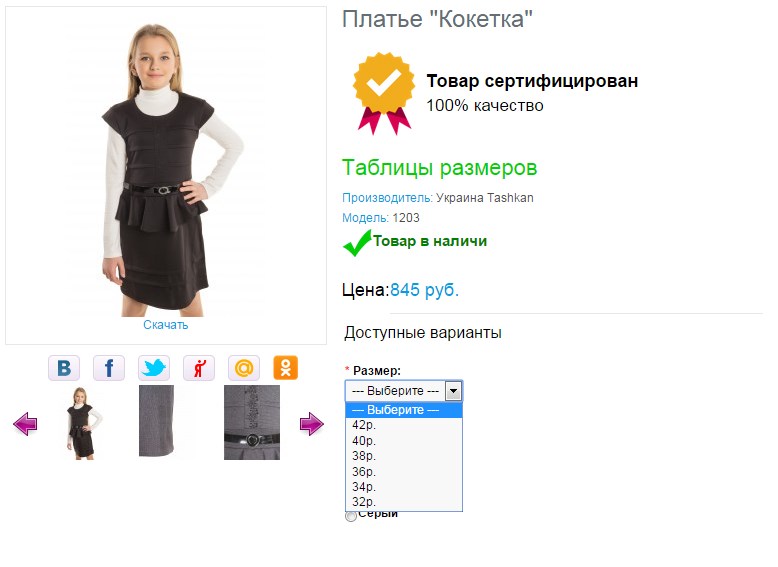778x567 pixels.
Task: Click the main product photo
Action: pos(166,165)
